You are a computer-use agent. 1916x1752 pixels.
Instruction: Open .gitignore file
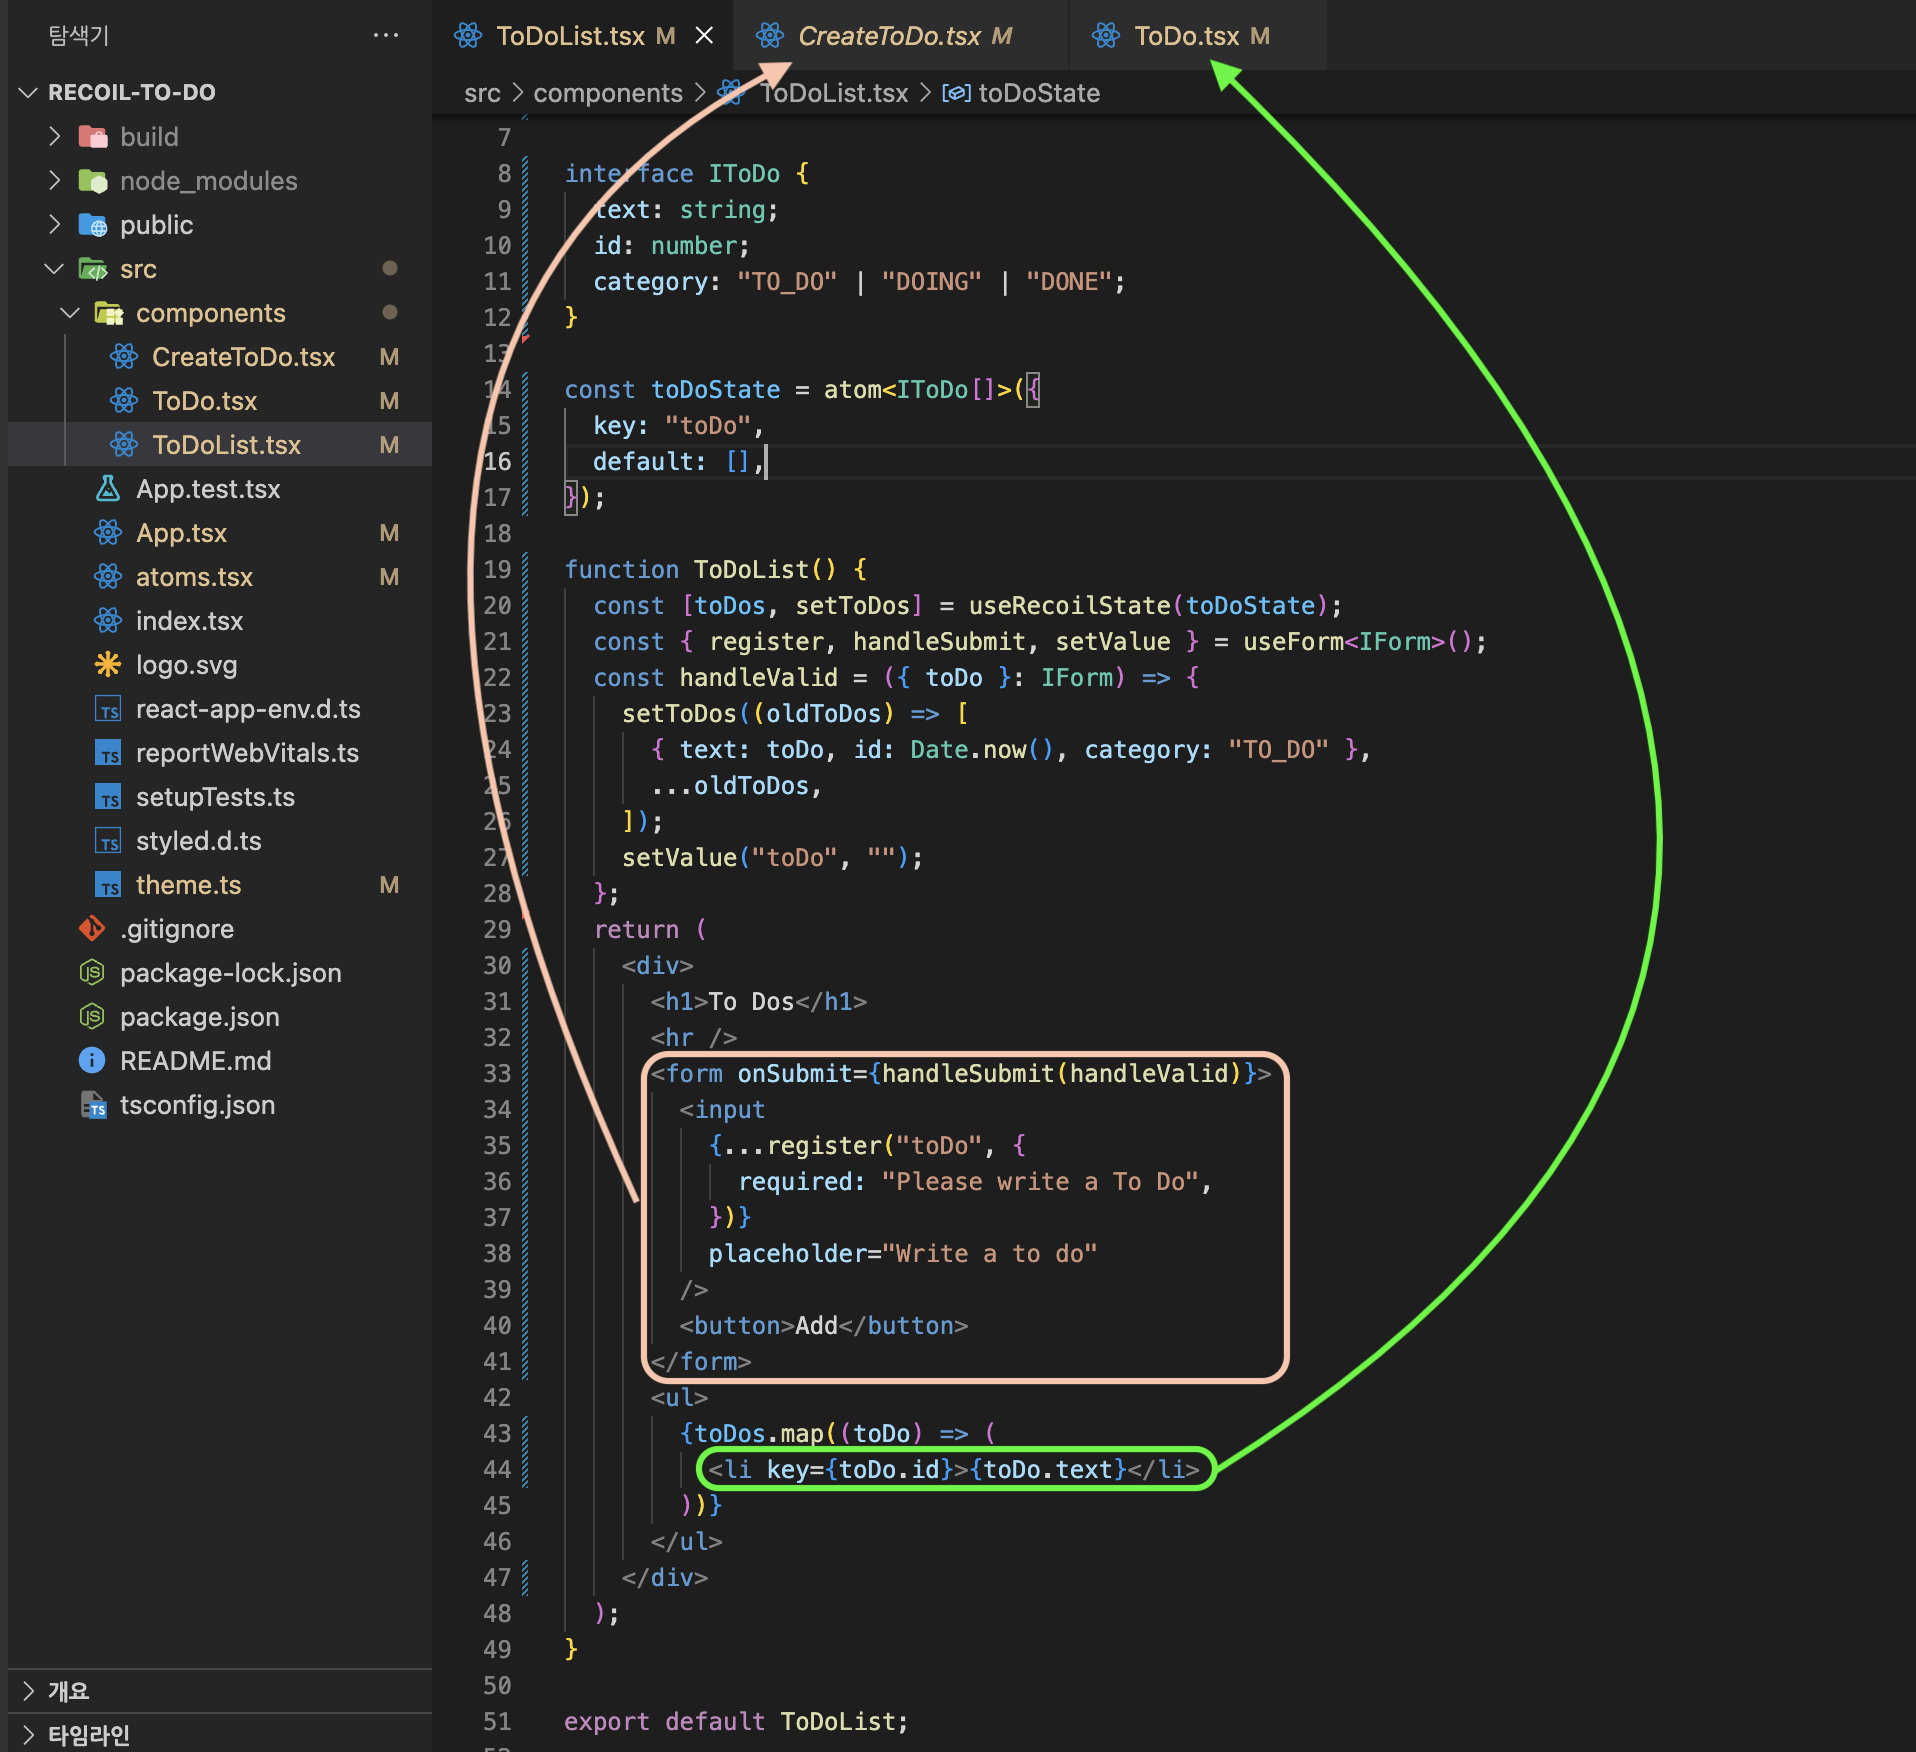pyautogui.click(x=176, y=929)
